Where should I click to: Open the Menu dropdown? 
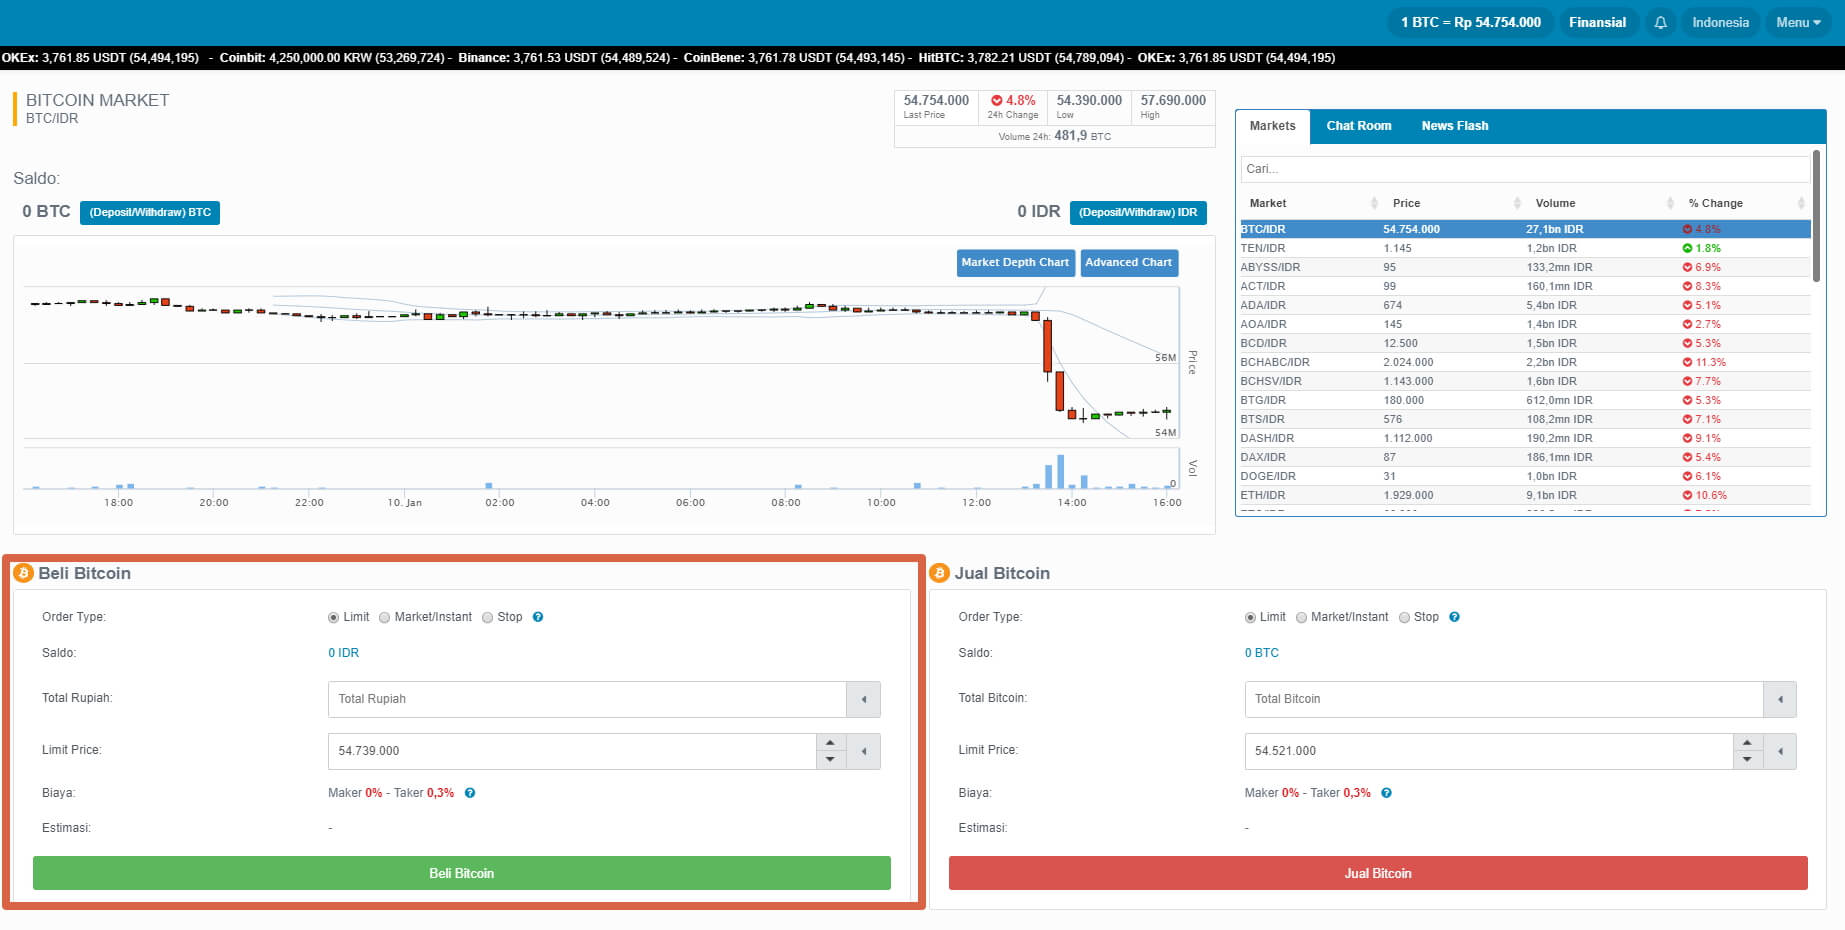tap(1798, 22)
